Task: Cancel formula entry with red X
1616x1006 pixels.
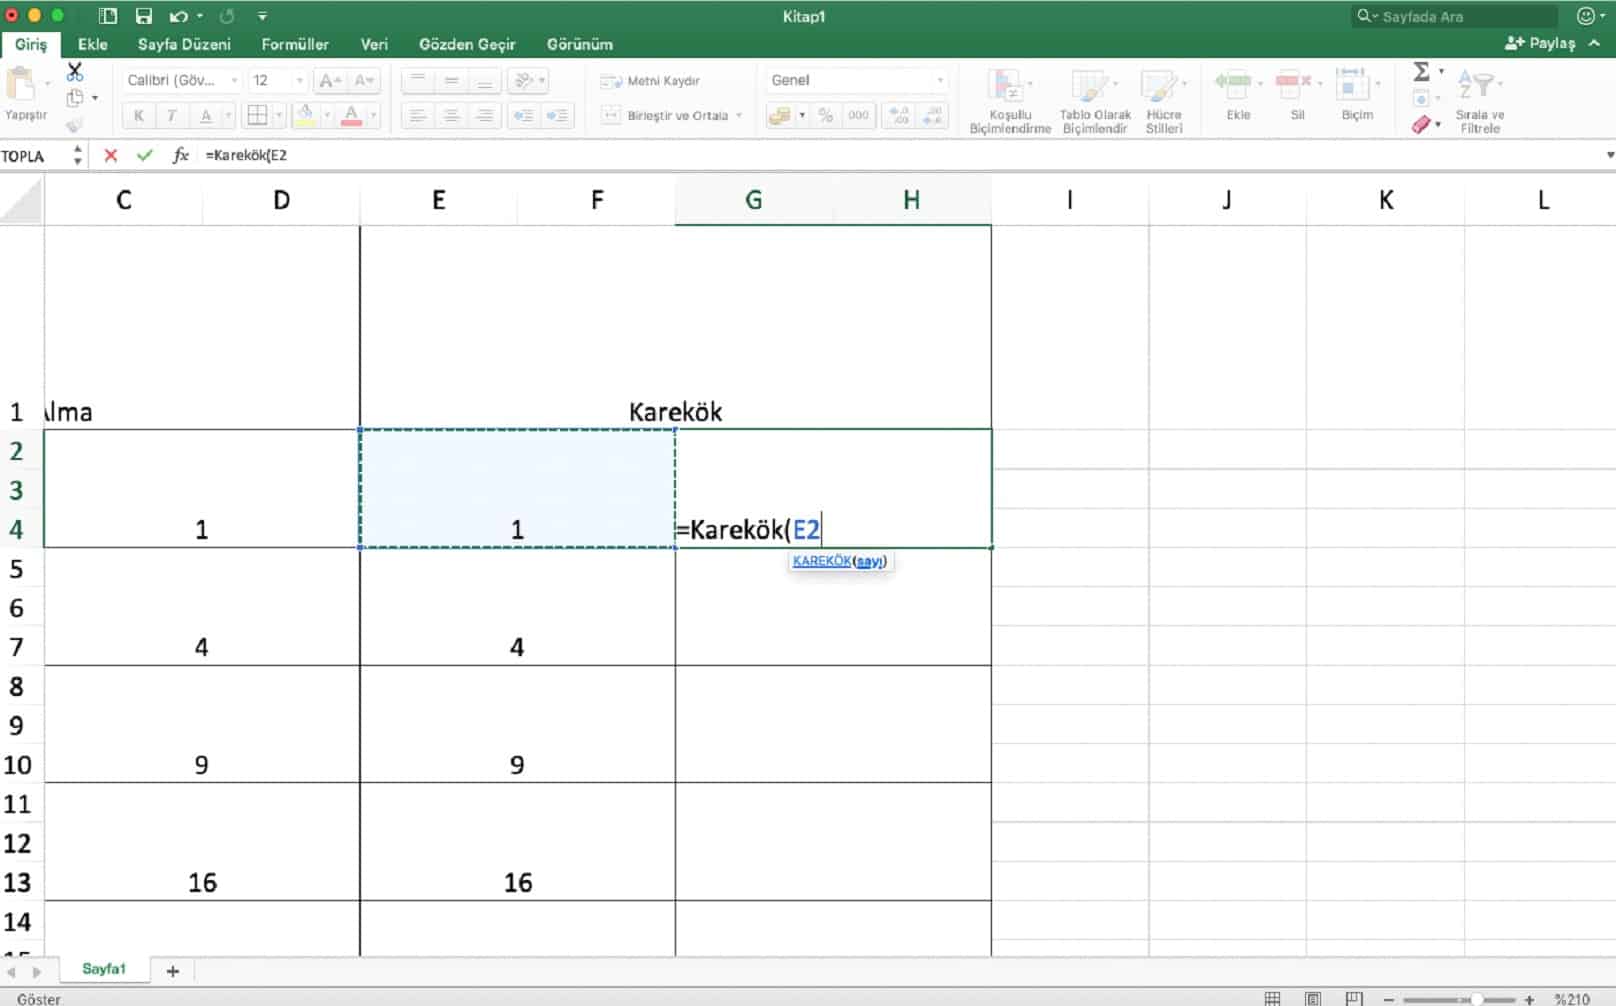Action: (111, 155)
